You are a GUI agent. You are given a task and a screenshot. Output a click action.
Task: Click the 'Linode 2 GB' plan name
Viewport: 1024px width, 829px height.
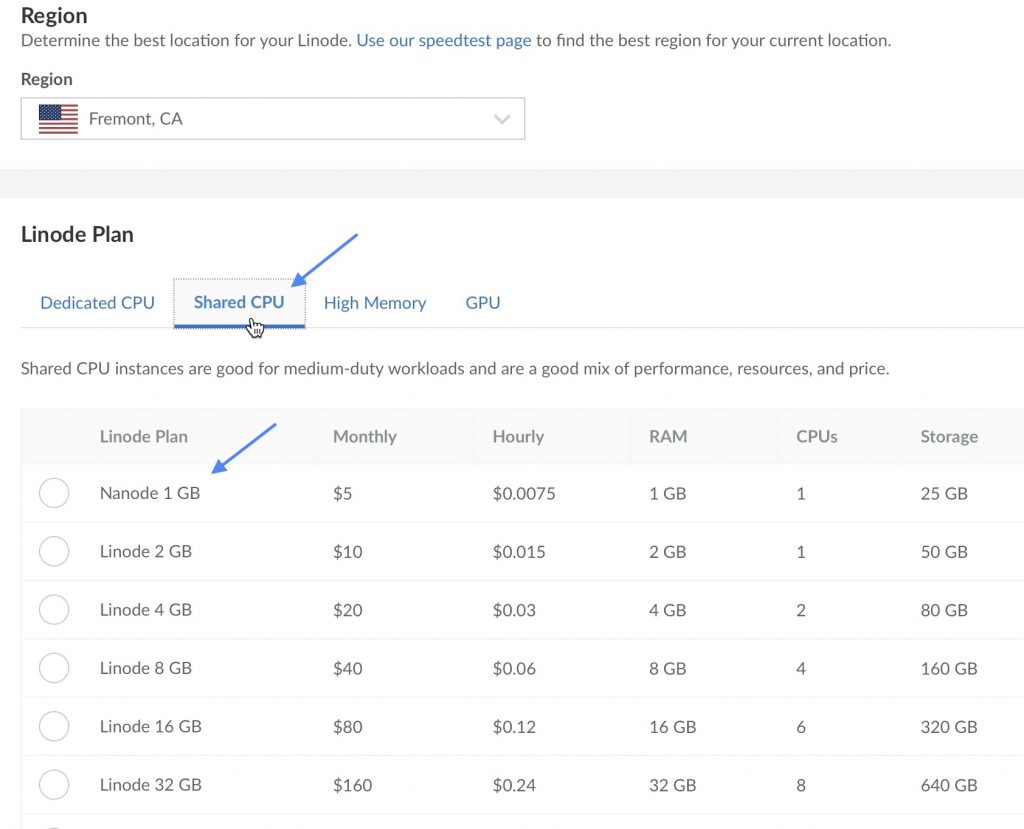[x=146, y=551]
